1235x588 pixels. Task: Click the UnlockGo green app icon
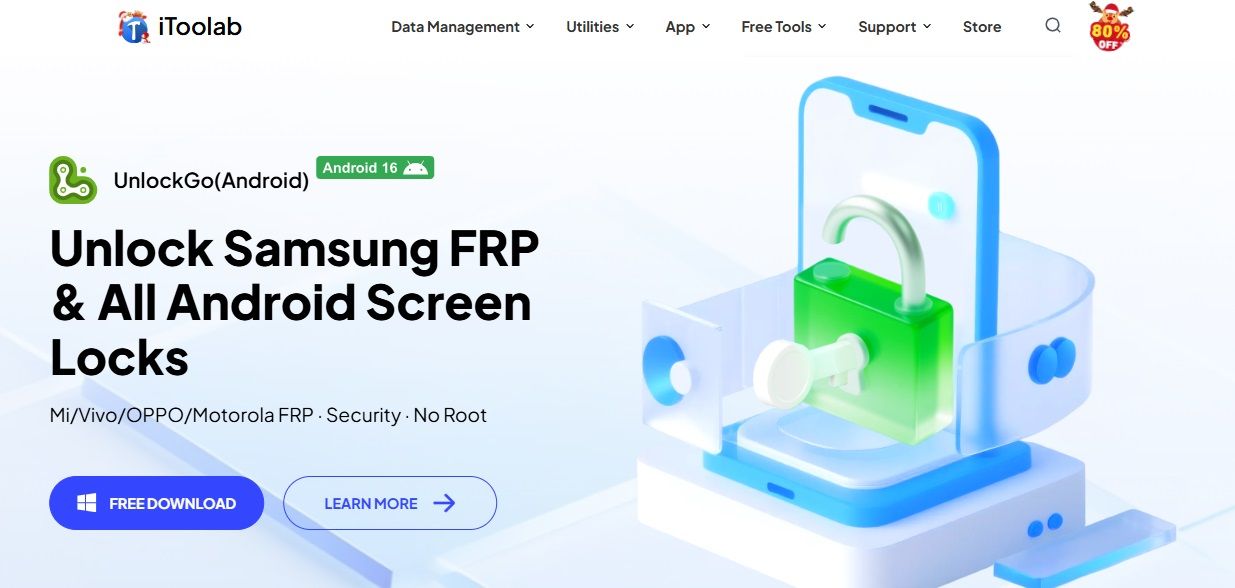[x=73, y=180]
